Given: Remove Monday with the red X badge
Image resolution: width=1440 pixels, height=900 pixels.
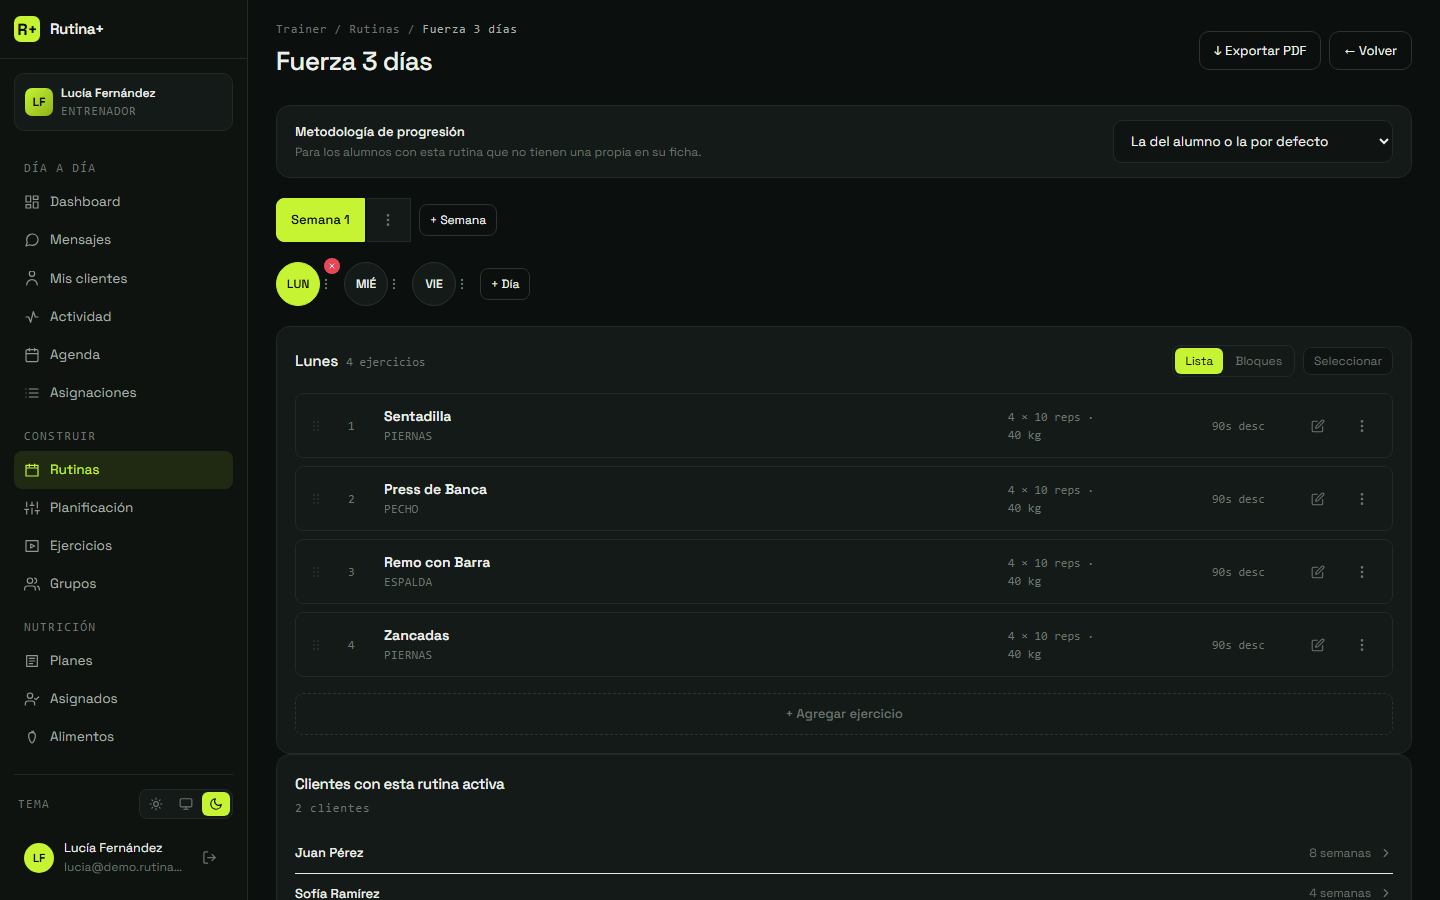Looking at the screenshot, I should click(332, 266).
